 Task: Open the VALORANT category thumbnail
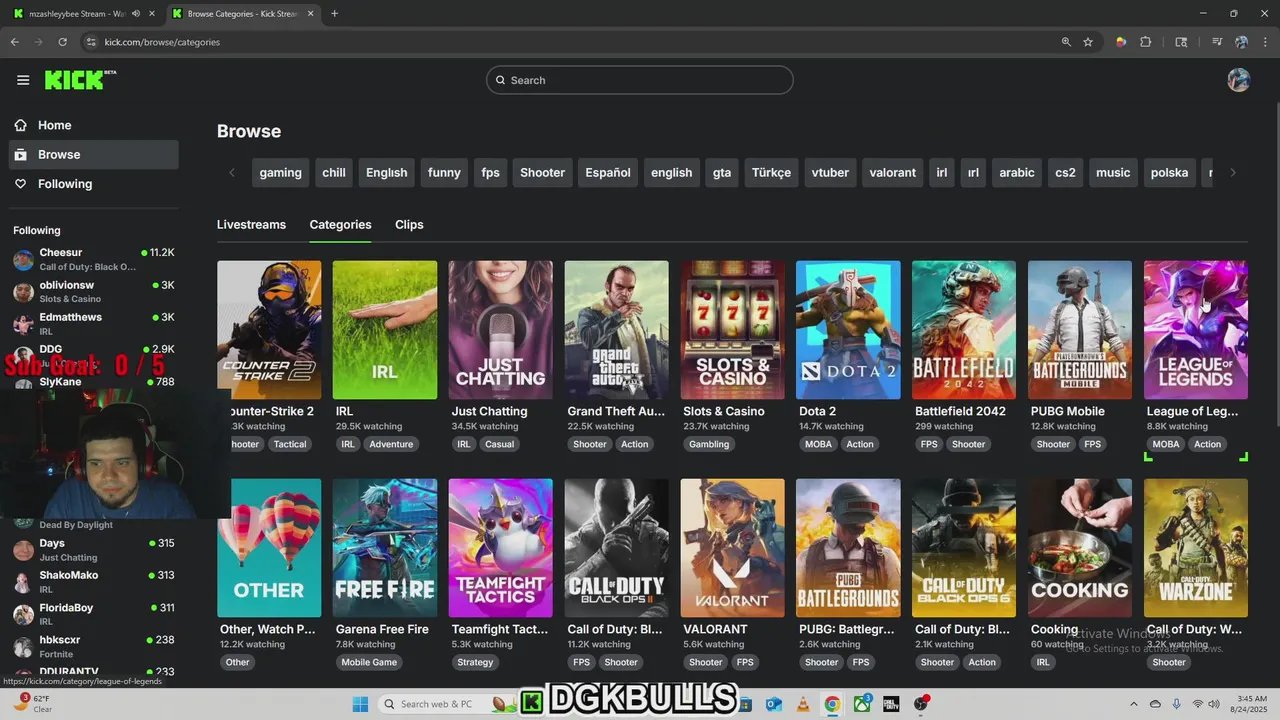point(732,548)
